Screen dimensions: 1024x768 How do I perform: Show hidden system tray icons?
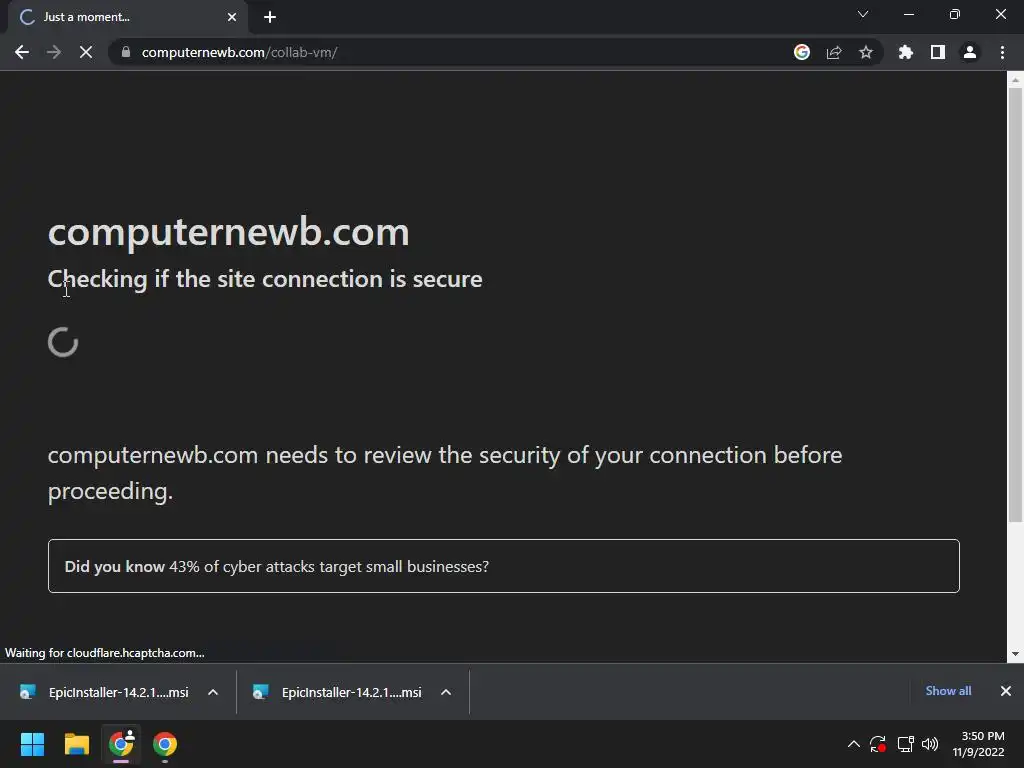click(854, 744)
